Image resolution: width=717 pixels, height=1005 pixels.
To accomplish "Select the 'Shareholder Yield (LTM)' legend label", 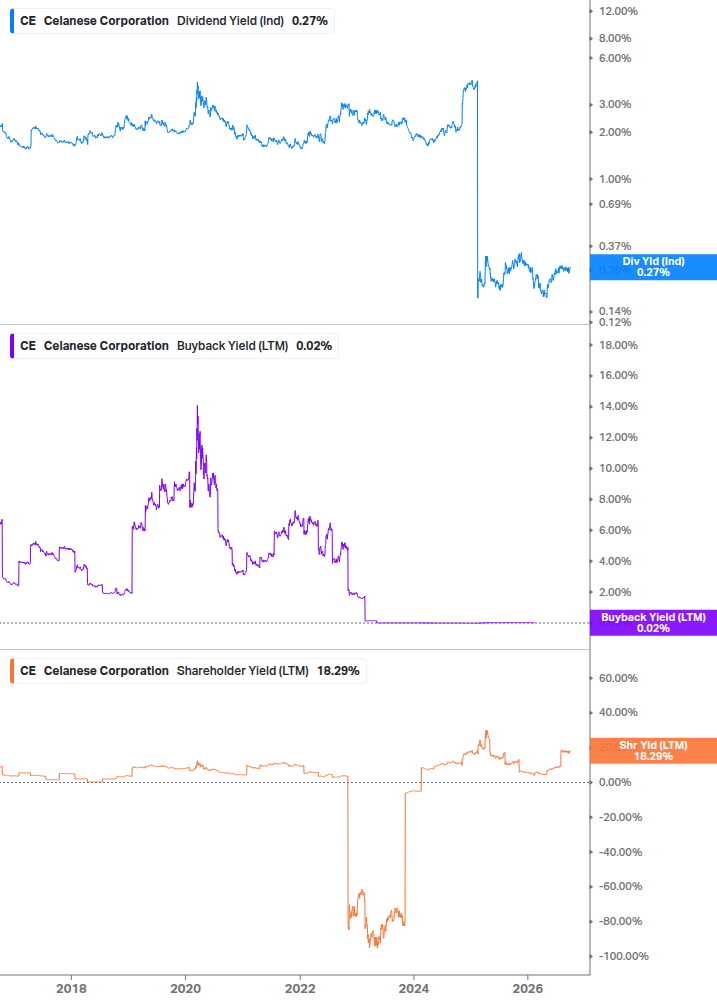I will pyautogui.click(x=242, y=671).
